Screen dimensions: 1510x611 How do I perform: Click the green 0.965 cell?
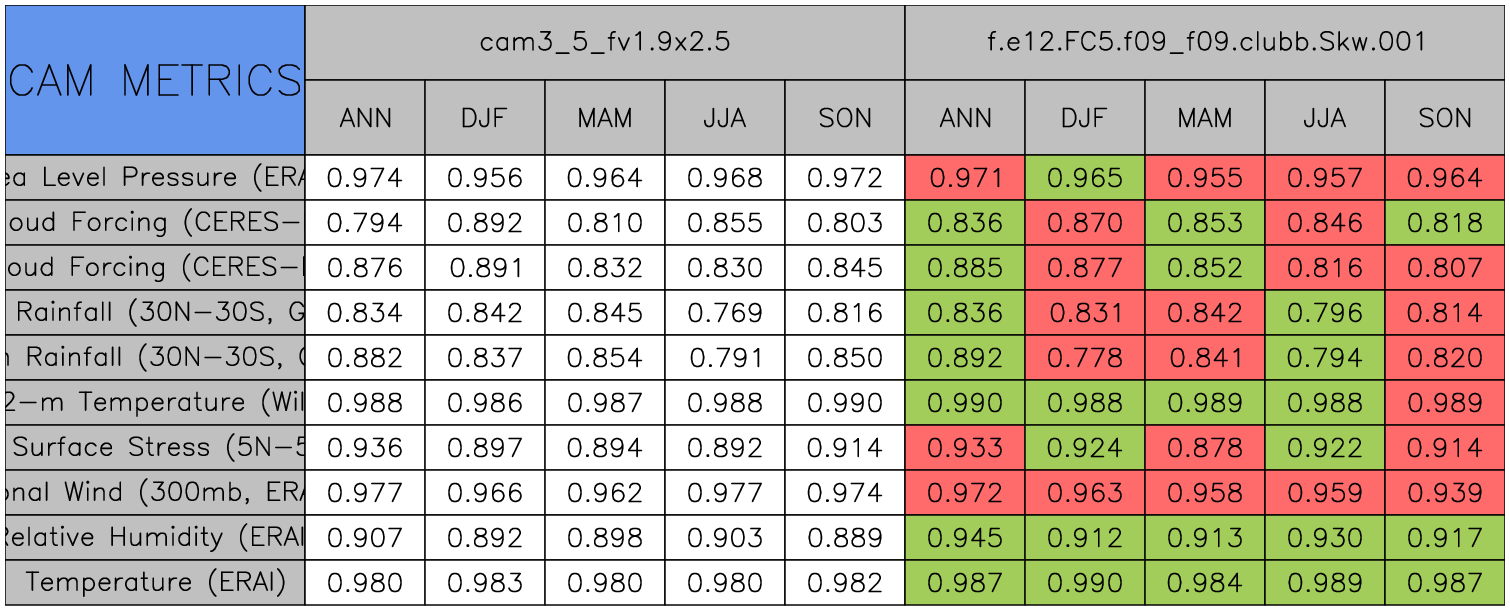coord(1084,178)
